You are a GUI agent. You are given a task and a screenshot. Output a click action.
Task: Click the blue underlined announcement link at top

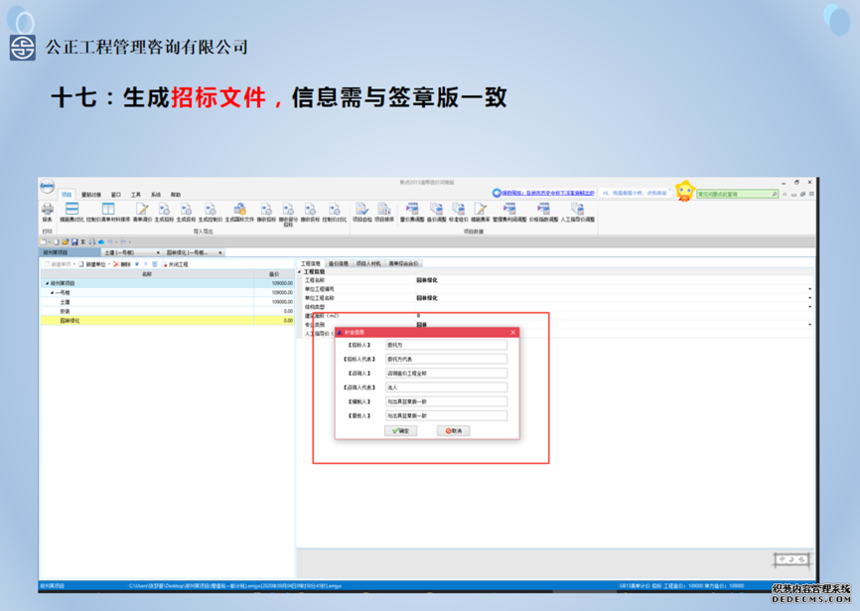pyautogui.click(x=548, y=193)
